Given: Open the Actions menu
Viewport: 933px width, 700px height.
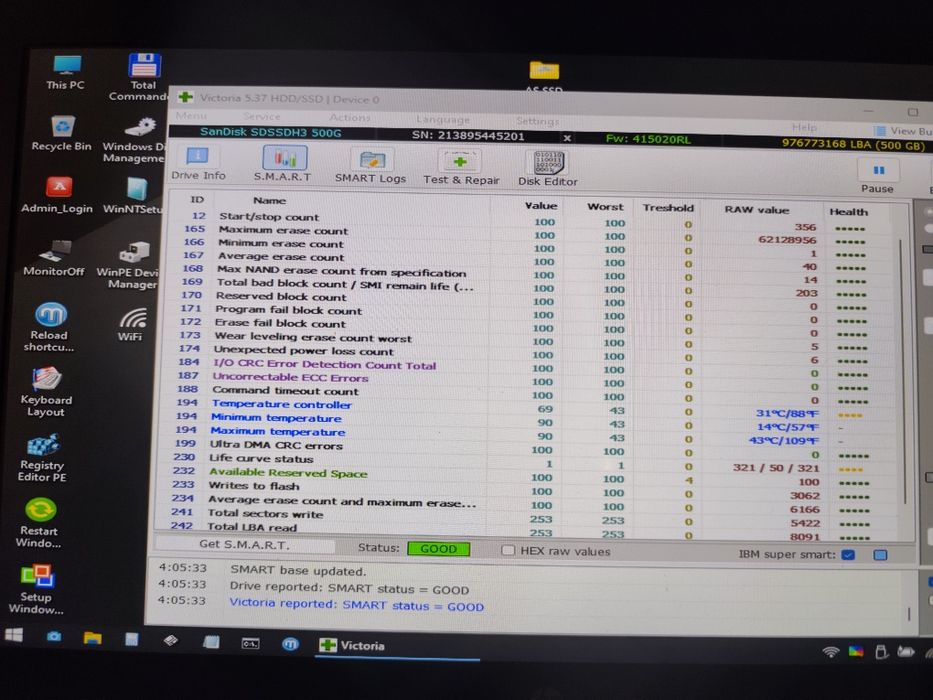Looking at the screenshot, I should click(x=350, y=118).
